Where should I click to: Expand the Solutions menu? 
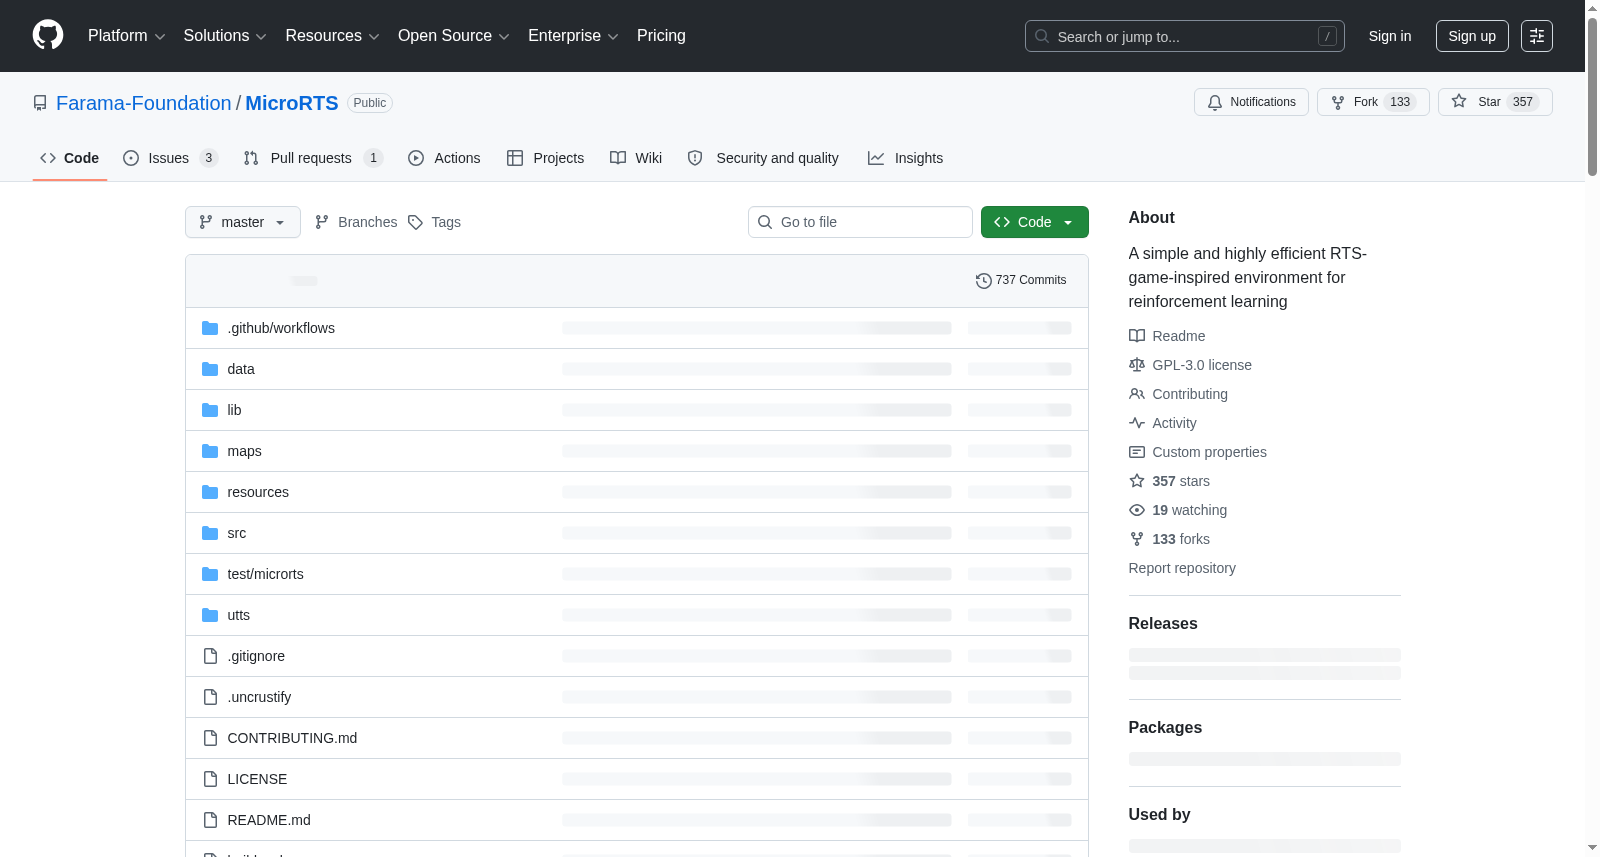[x=225, y=36]
